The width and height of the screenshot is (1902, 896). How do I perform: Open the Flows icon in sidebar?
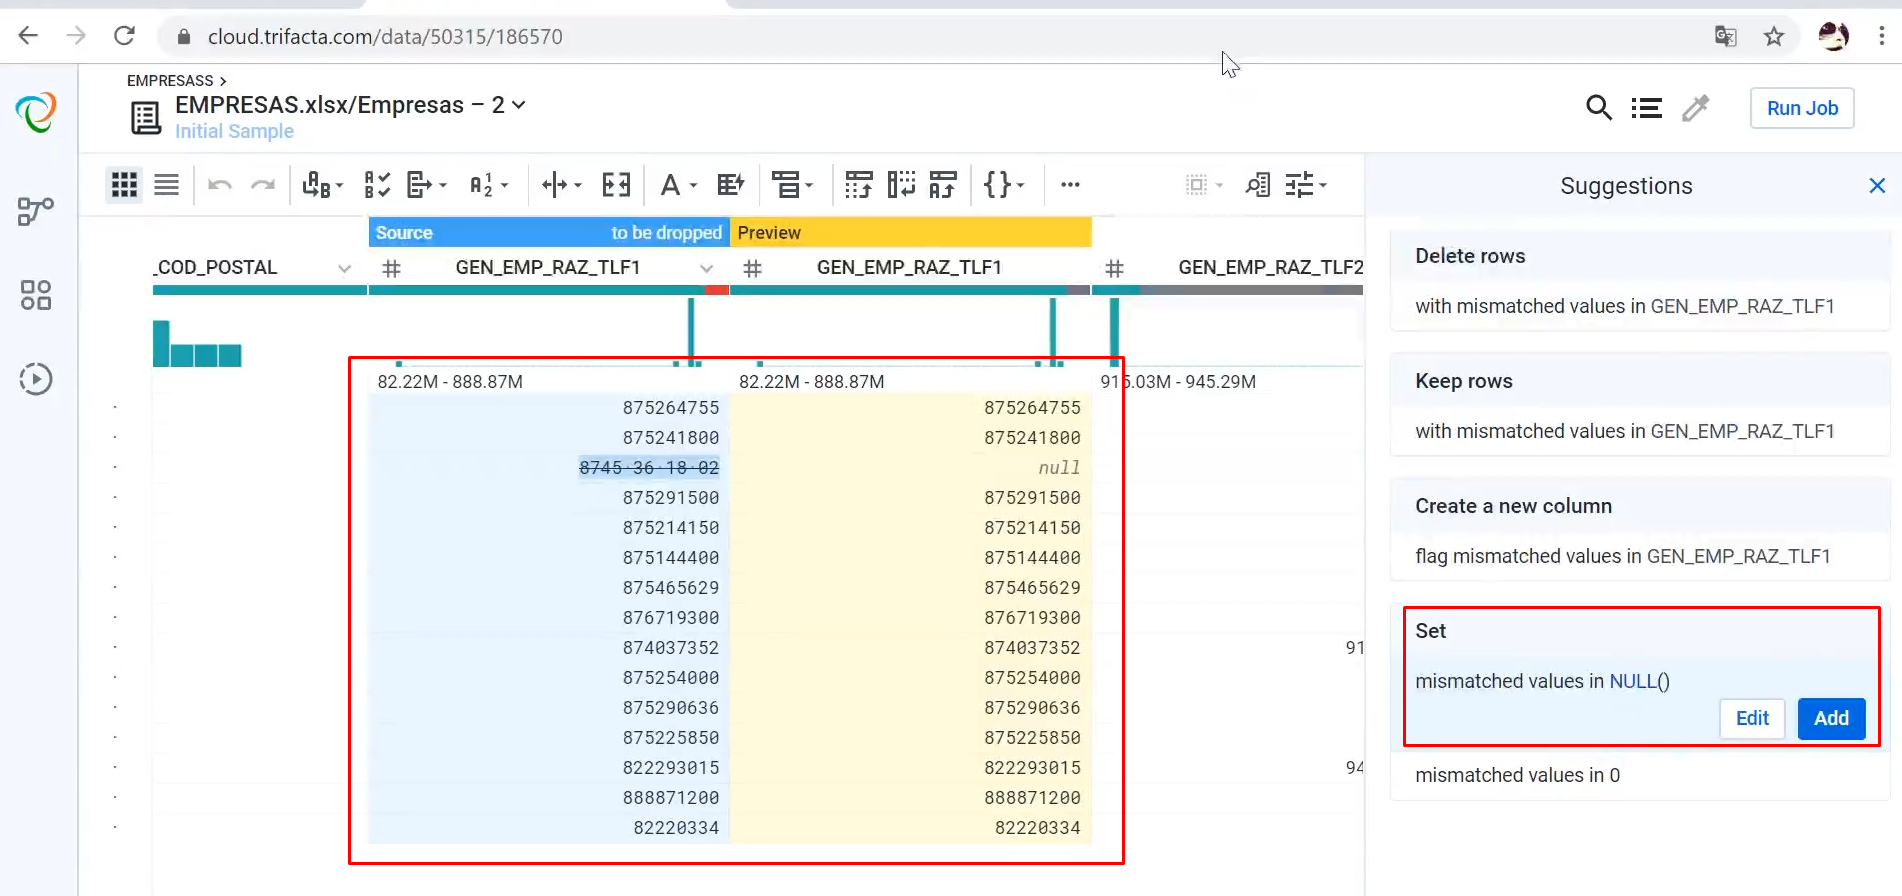coord(36,211)
